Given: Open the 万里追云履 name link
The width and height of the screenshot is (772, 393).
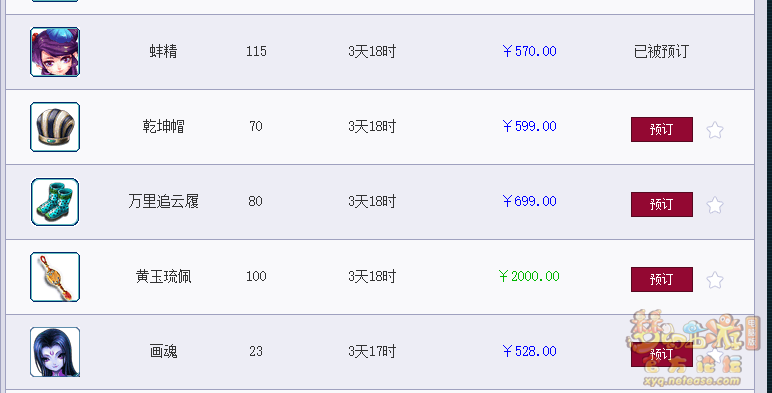Looking at the screenshot, I should pos(163,201).
